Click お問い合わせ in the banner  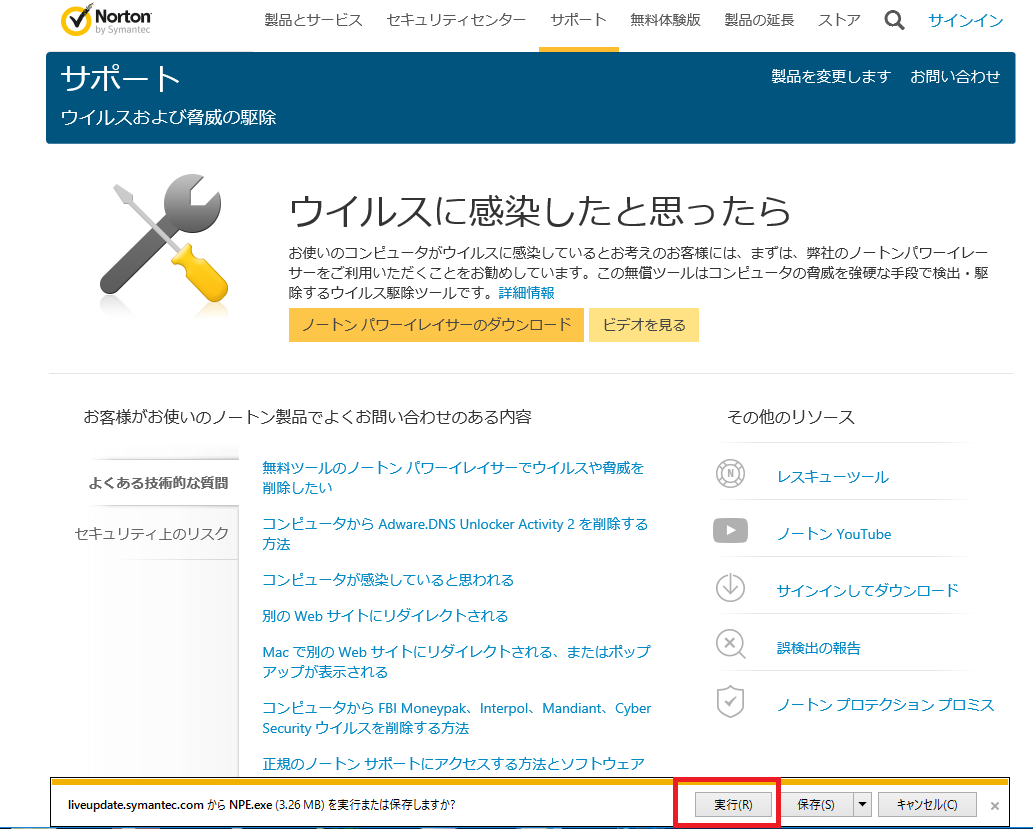click(955, 76)
